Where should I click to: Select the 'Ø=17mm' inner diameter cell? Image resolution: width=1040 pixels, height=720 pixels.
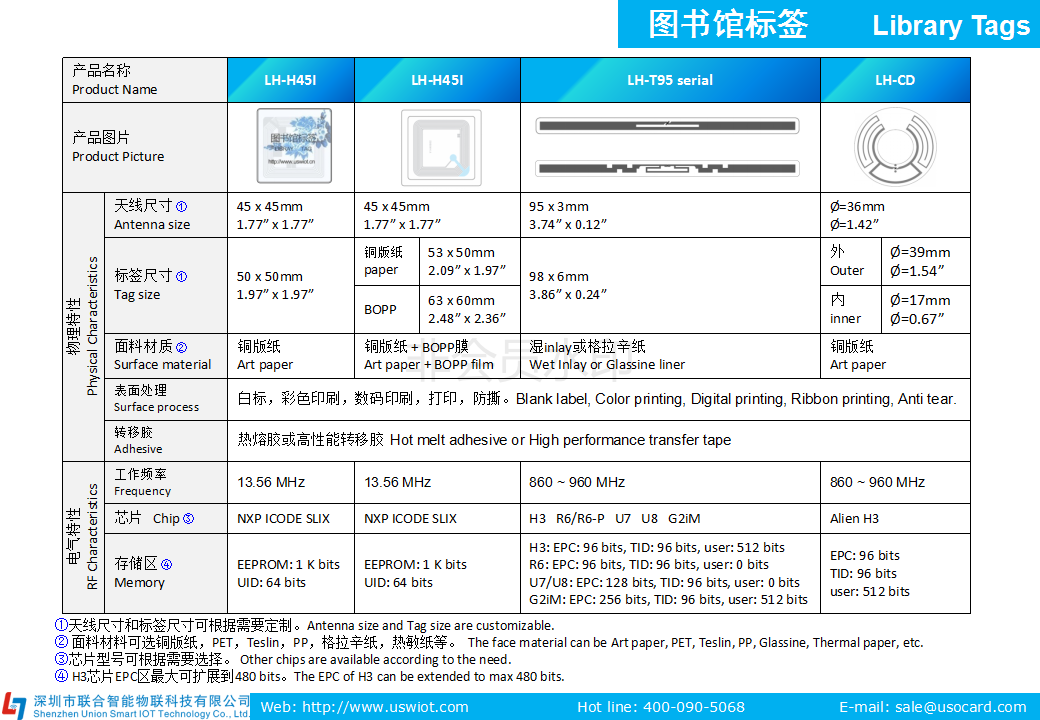pyautogui.click(x=925, y=310)
